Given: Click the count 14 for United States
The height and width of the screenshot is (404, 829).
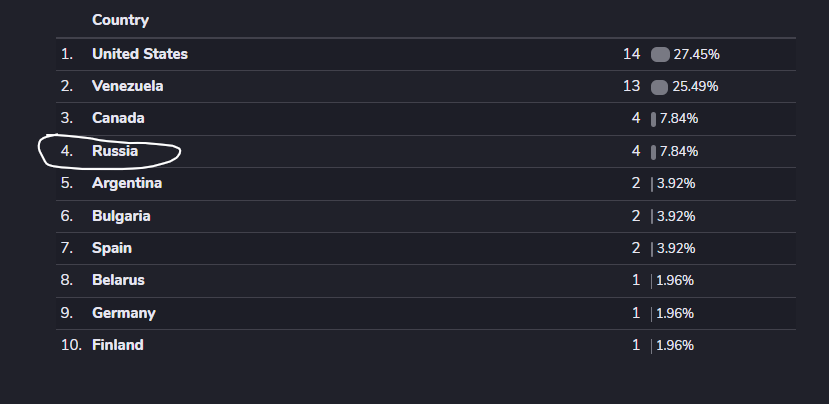Looking at the screenshot, I should [630, 54].
